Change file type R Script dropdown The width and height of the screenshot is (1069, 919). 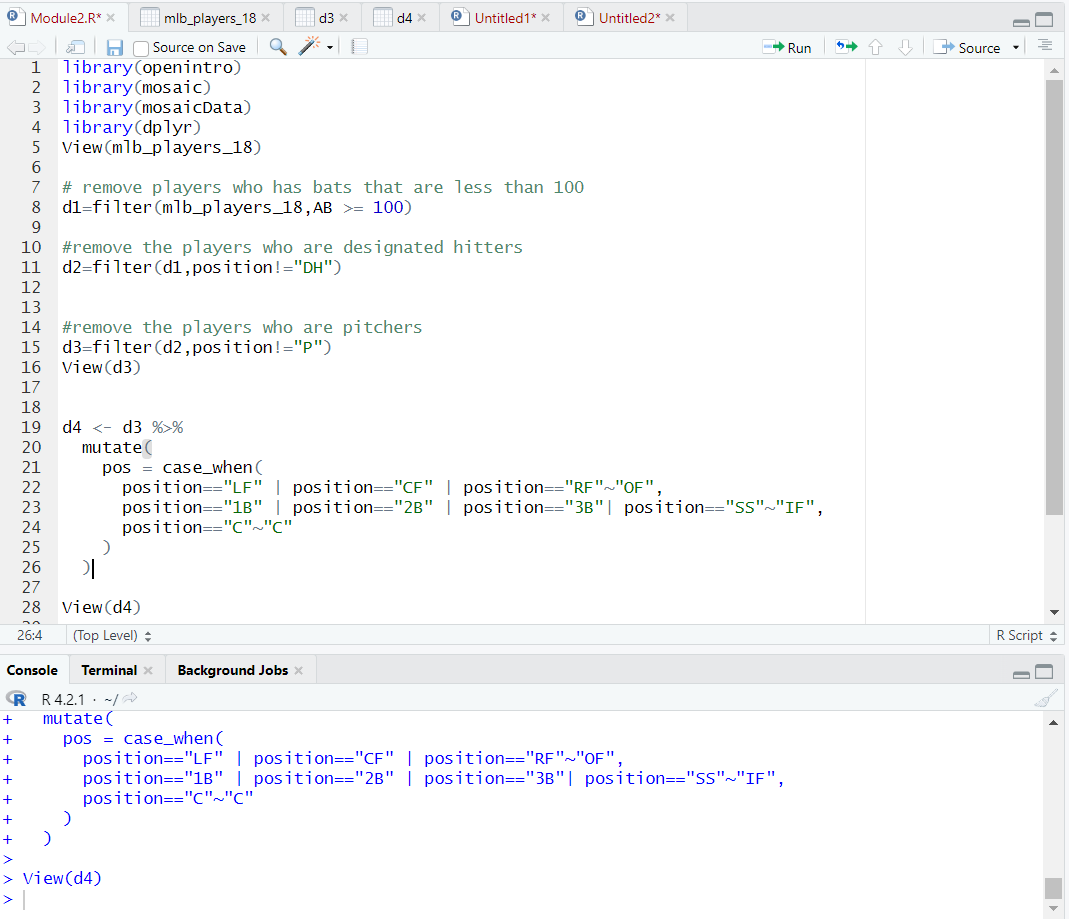[x=1026, y=635]
